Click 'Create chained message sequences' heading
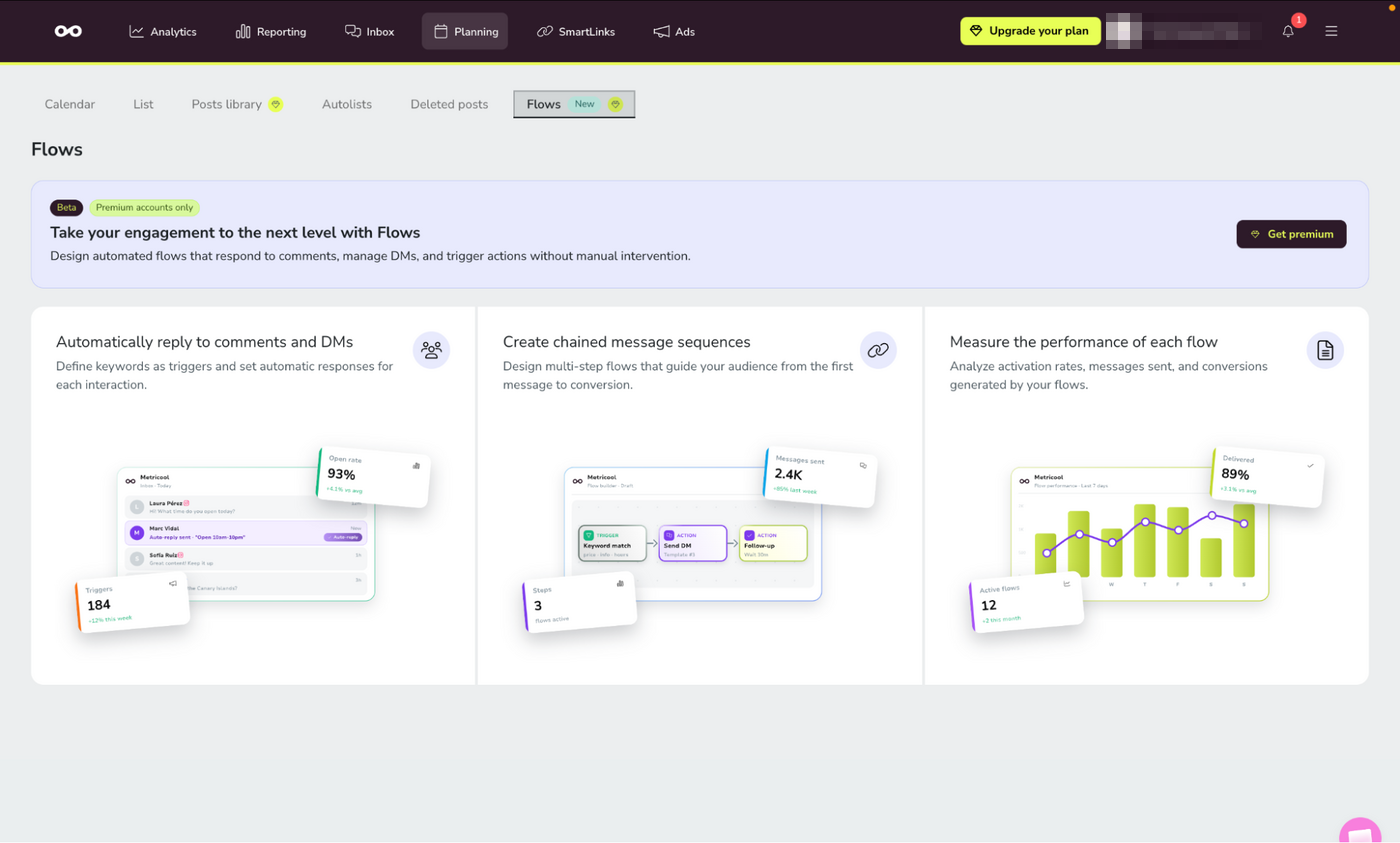Viewport: 1400px width, 843px height. pos(627,342)
